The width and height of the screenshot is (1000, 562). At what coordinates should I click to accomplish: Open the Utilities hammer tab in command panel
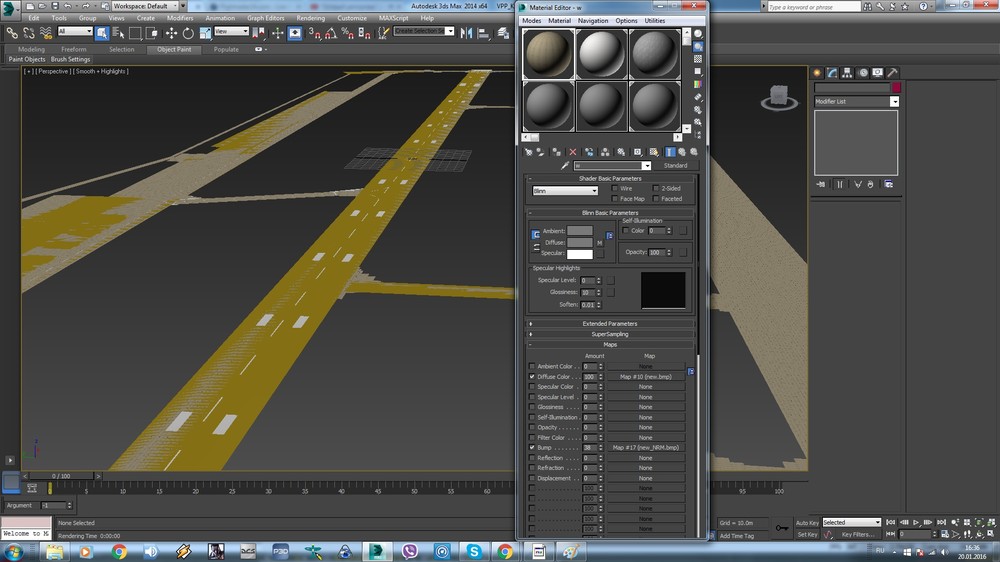(x=892, y=73)
